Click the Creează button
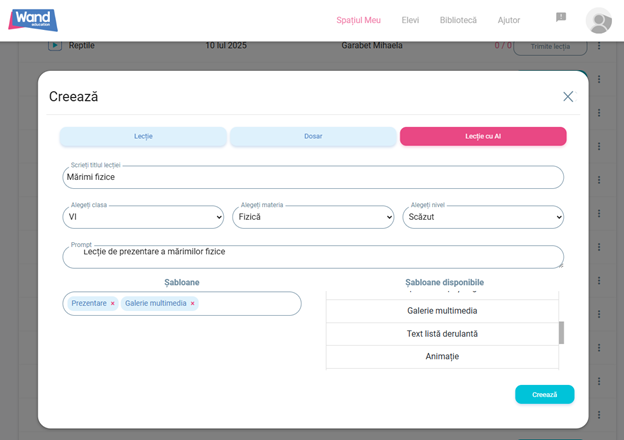The image size is (624, 440). click(544, 394)
